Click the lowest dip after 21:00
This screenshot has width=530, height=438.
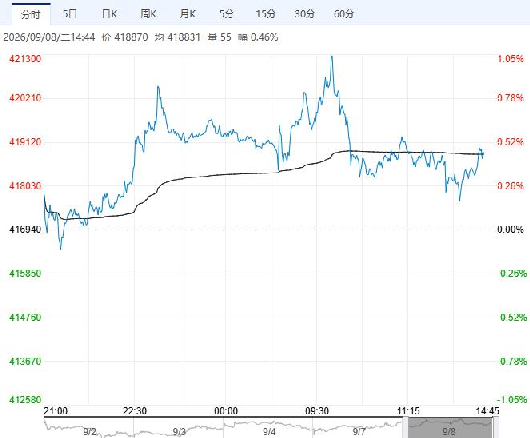[x=61, y=248]
